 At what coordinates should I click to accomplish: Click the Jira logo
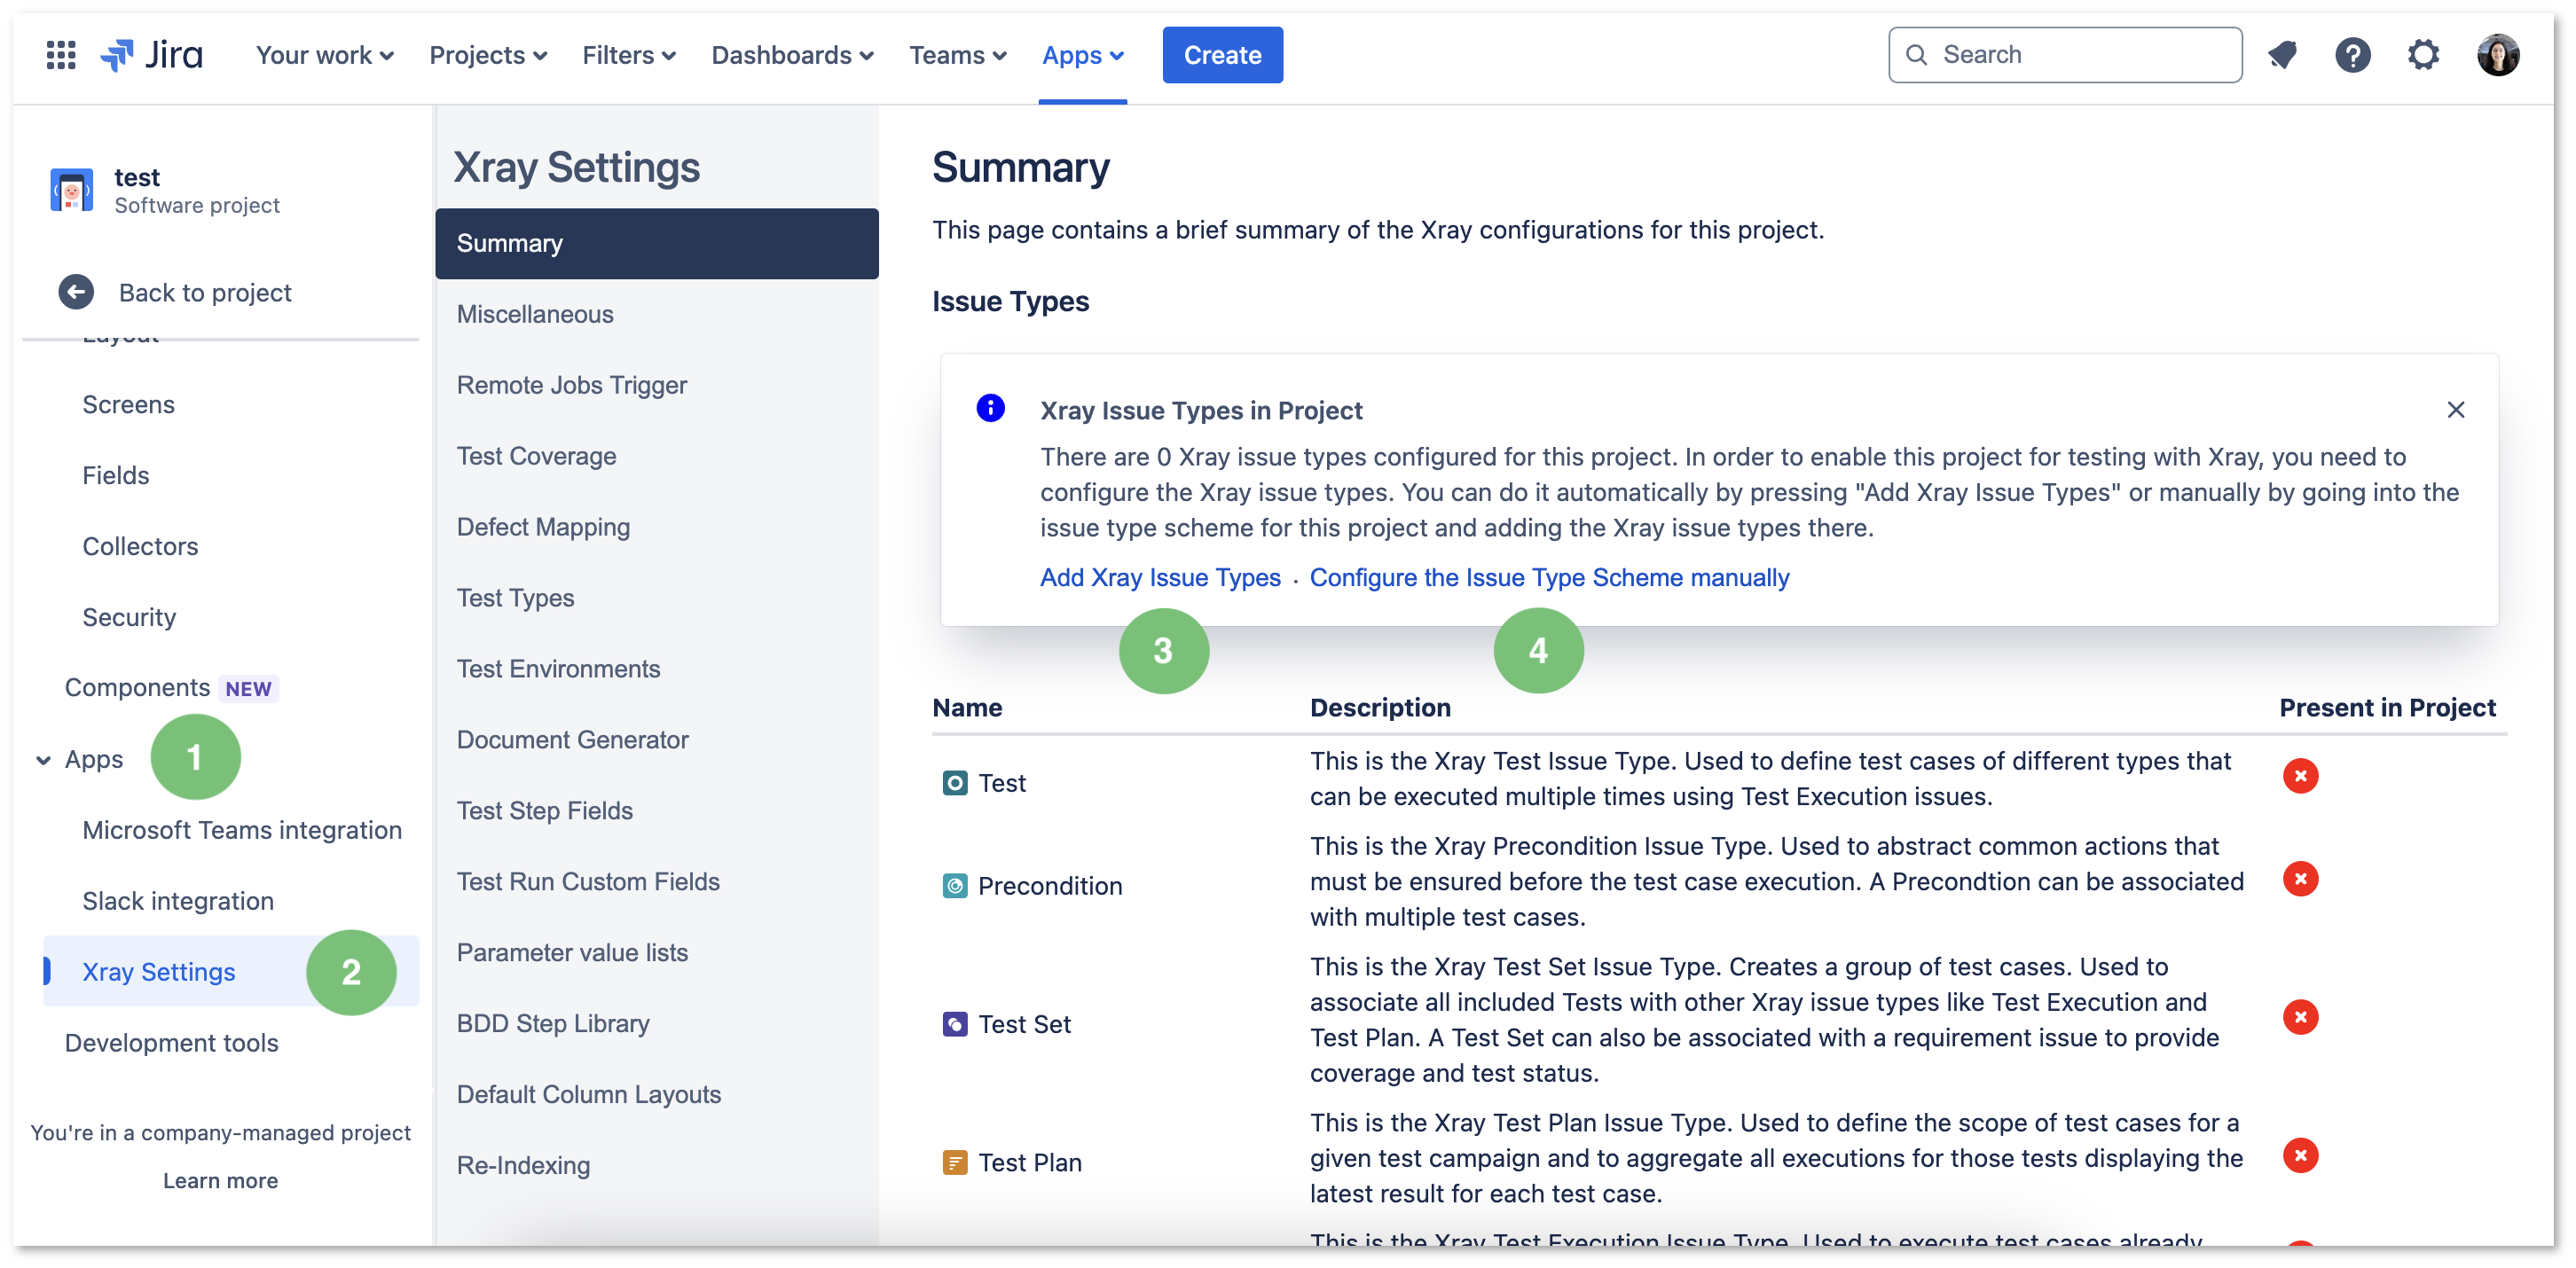point(152,55)
